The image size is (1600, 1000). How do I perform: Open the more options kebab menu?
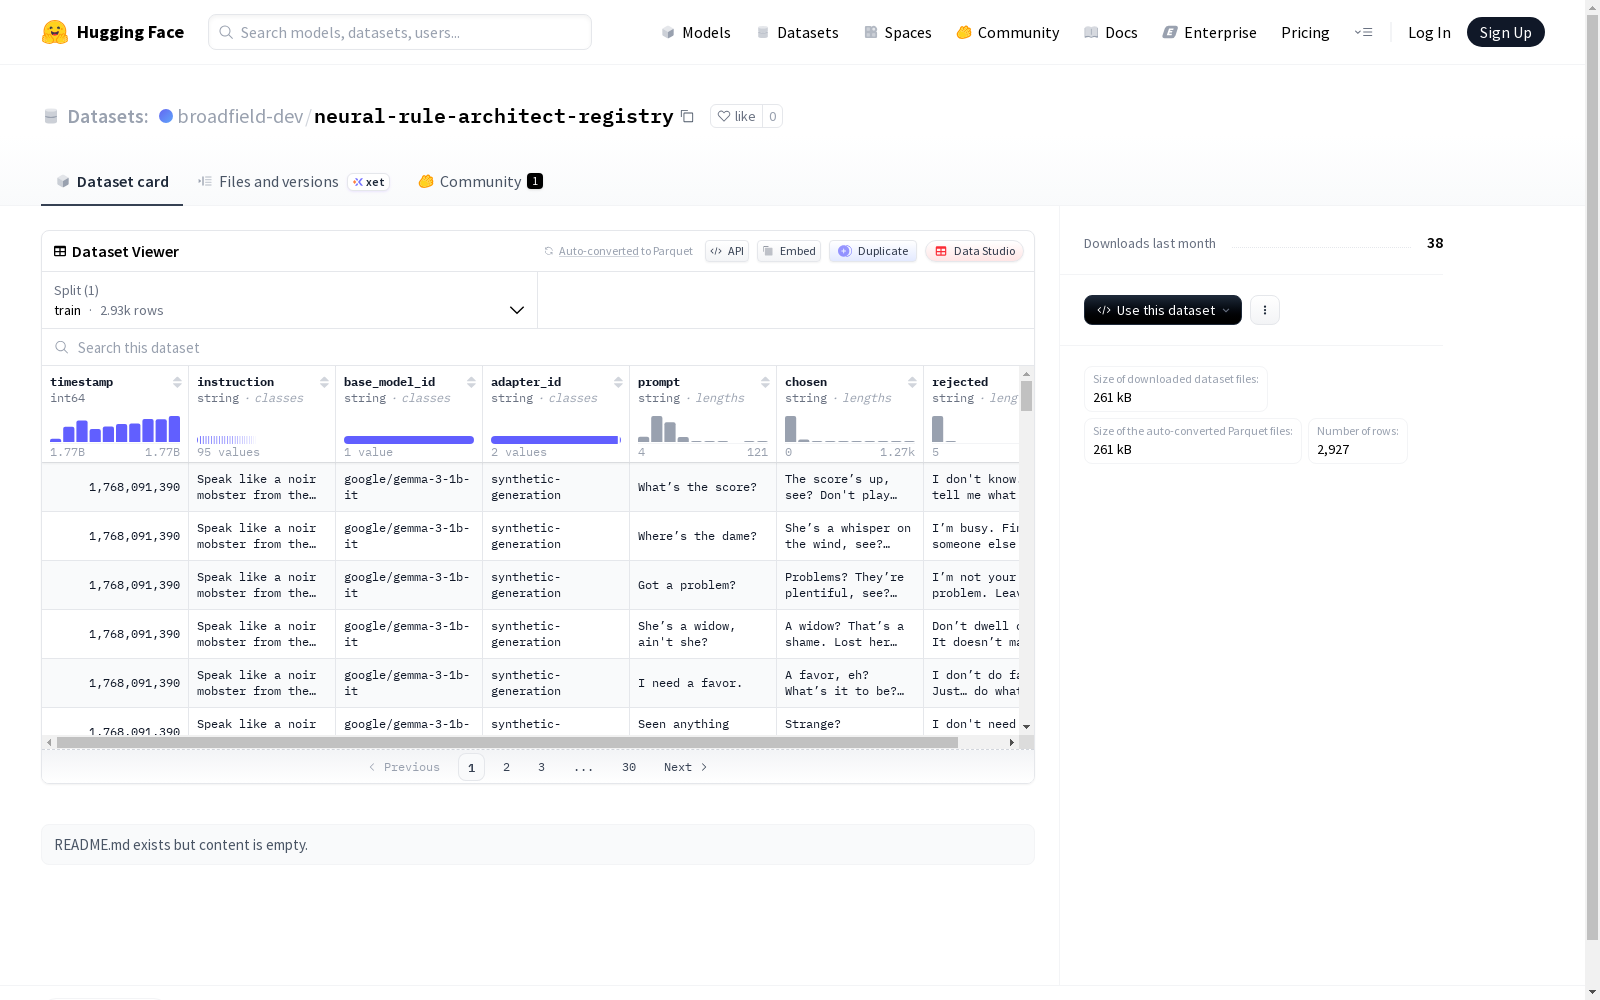(x=1265, y=310)
